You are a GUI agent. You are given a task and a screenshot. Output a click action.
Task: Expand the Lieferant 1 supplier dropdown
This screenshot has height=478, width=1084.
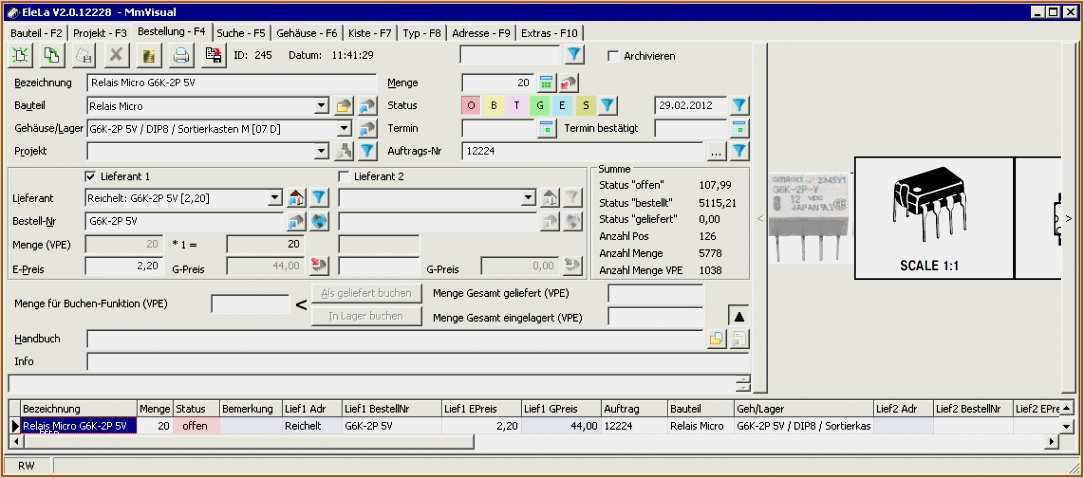click(276, 199)
